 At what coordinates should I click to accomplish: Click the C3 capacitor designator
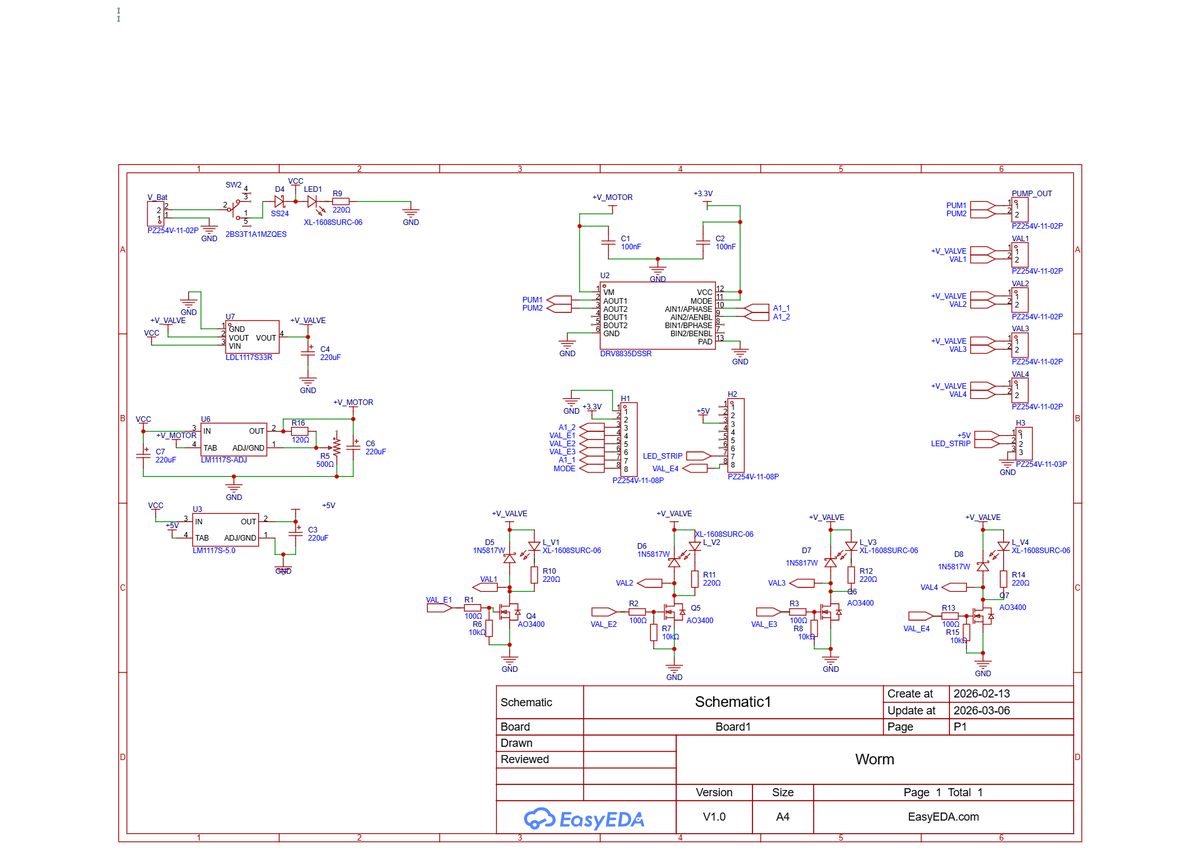[x=312, y=529]
